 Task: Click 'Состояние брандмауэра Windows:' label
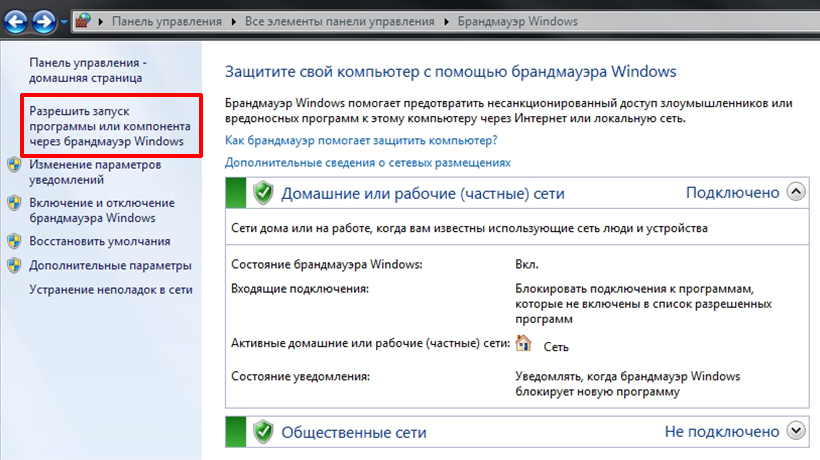pos(327,264)
